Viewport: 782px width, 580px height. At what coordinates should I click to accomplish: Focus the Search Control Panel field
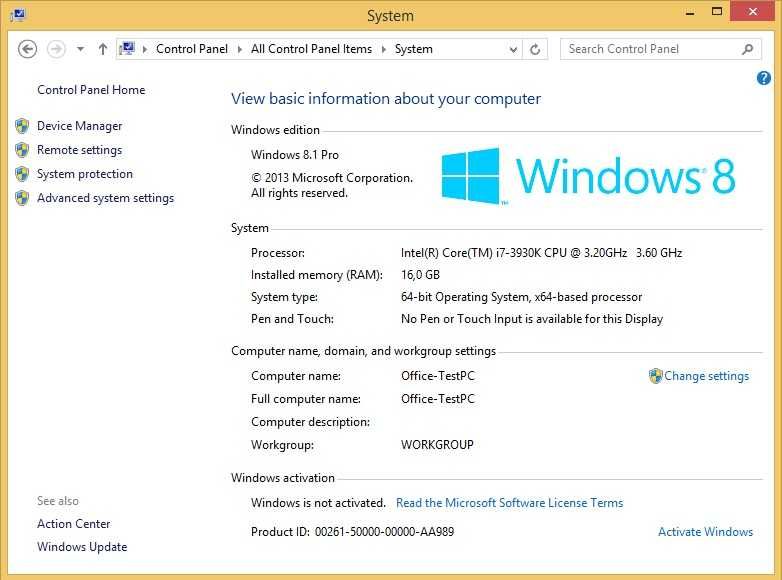pos(661,49)
